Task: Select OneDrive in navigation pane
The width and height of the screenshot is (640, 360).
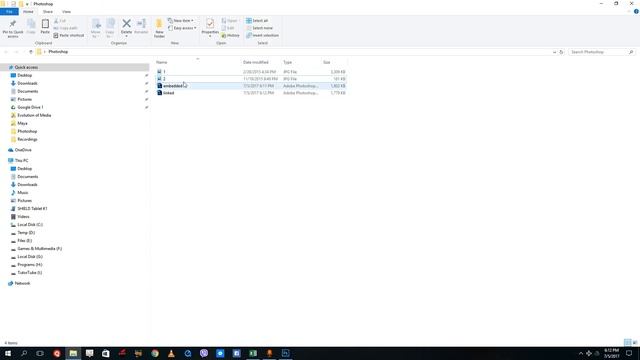Action: 23,150
